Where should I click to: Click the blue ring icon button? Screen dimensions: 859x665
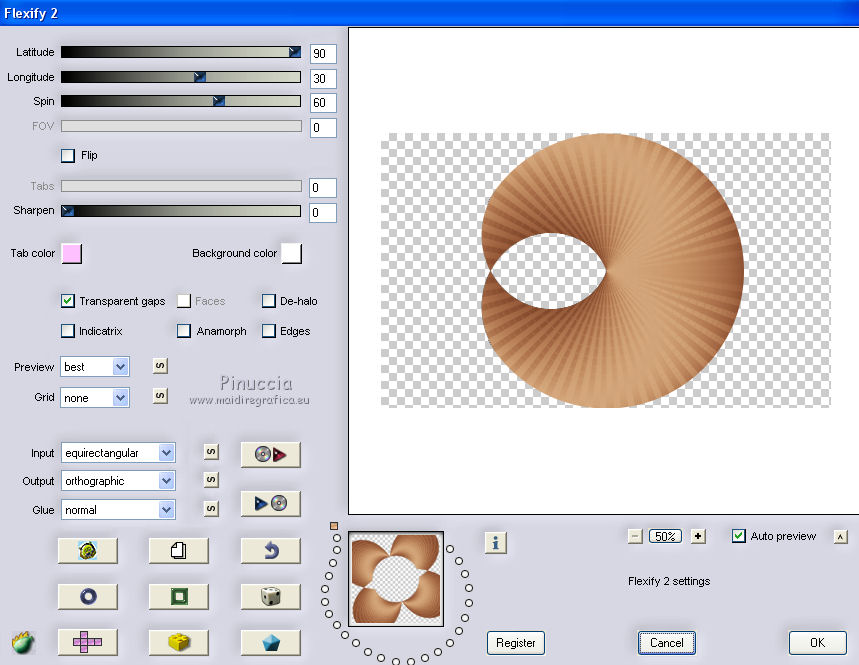(88, 596)
